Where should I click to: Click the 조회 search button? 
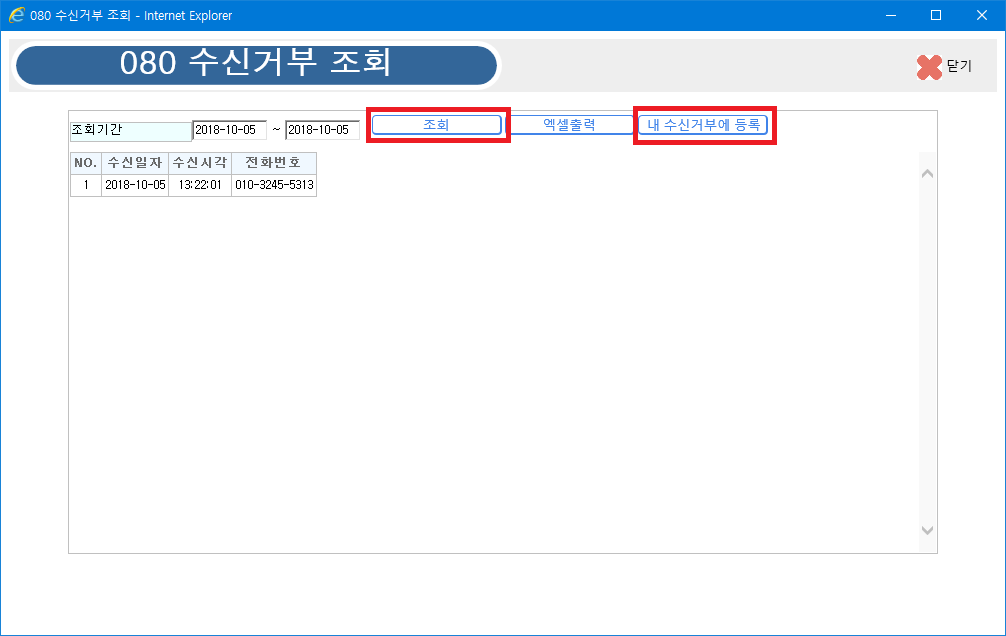coord(436,125)
